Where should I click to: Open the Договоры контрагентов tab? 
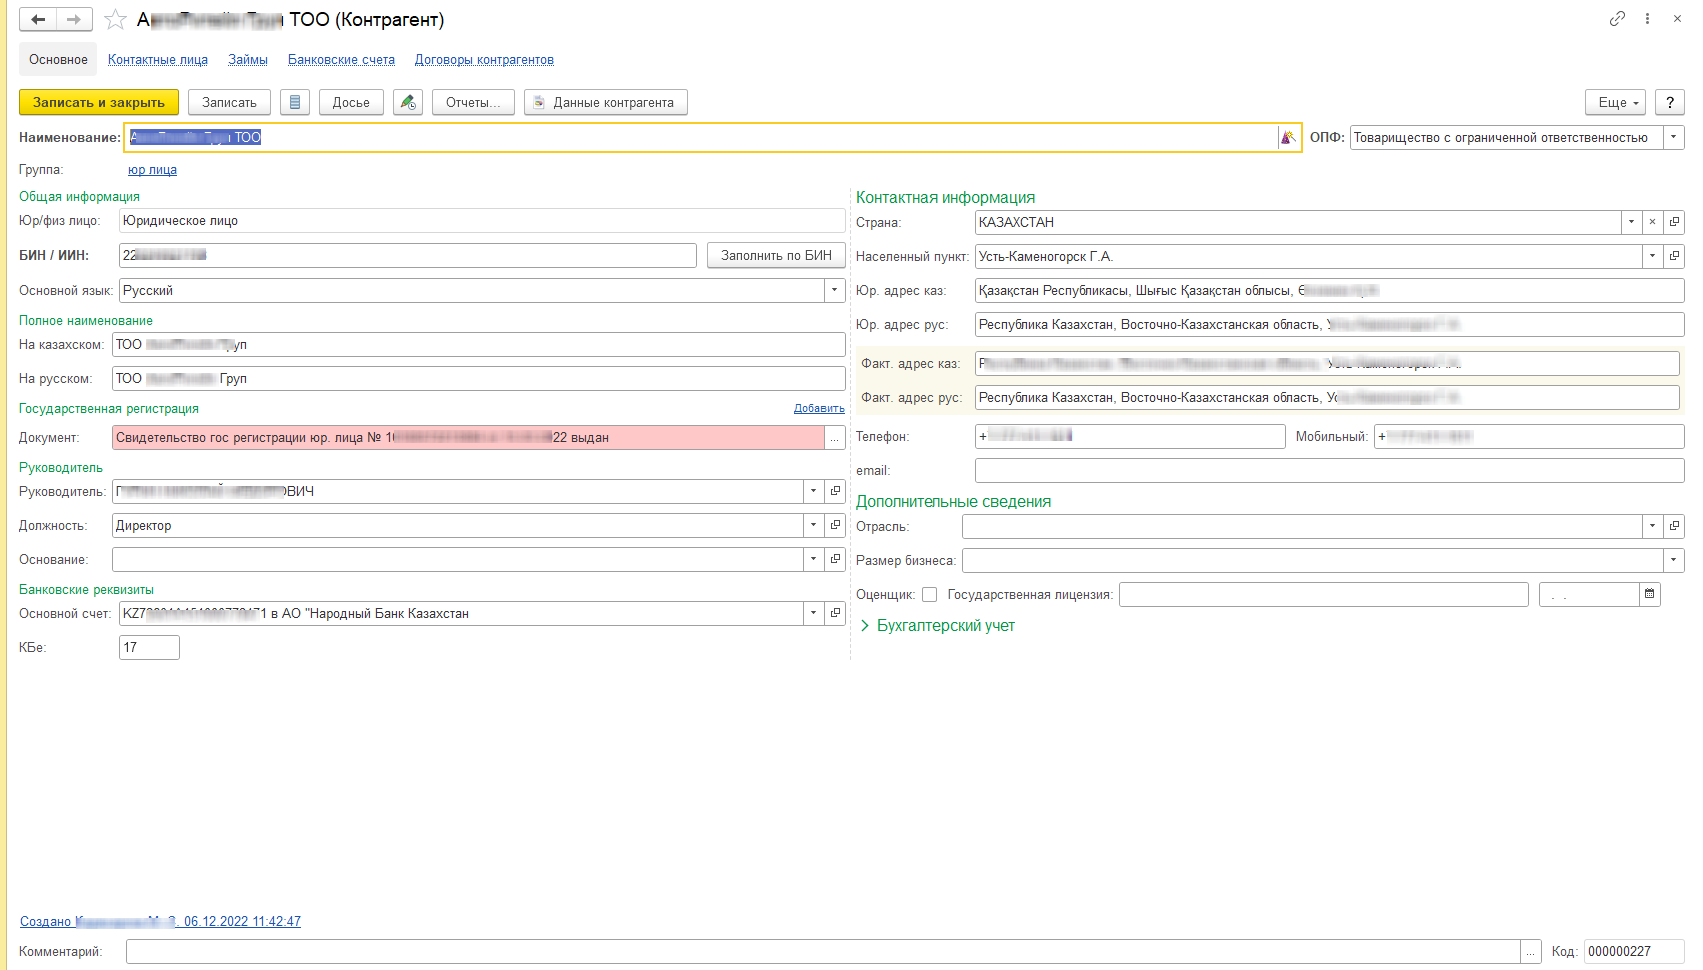pos(484,60)
